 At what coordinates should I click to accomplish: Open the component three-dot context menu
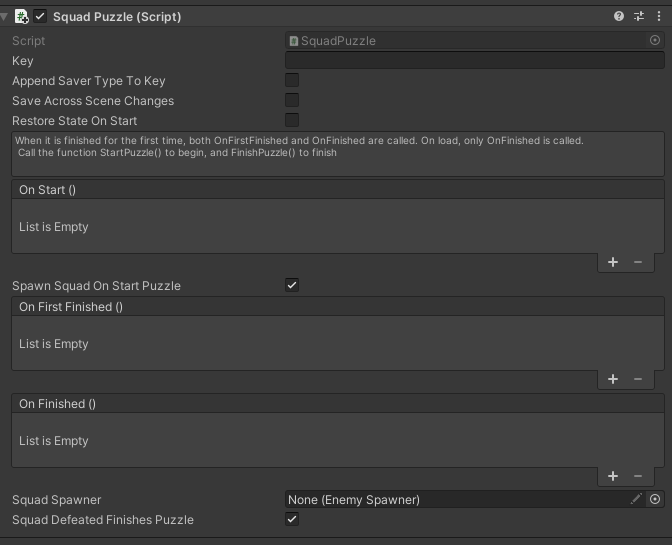click(x=659, y=16)
